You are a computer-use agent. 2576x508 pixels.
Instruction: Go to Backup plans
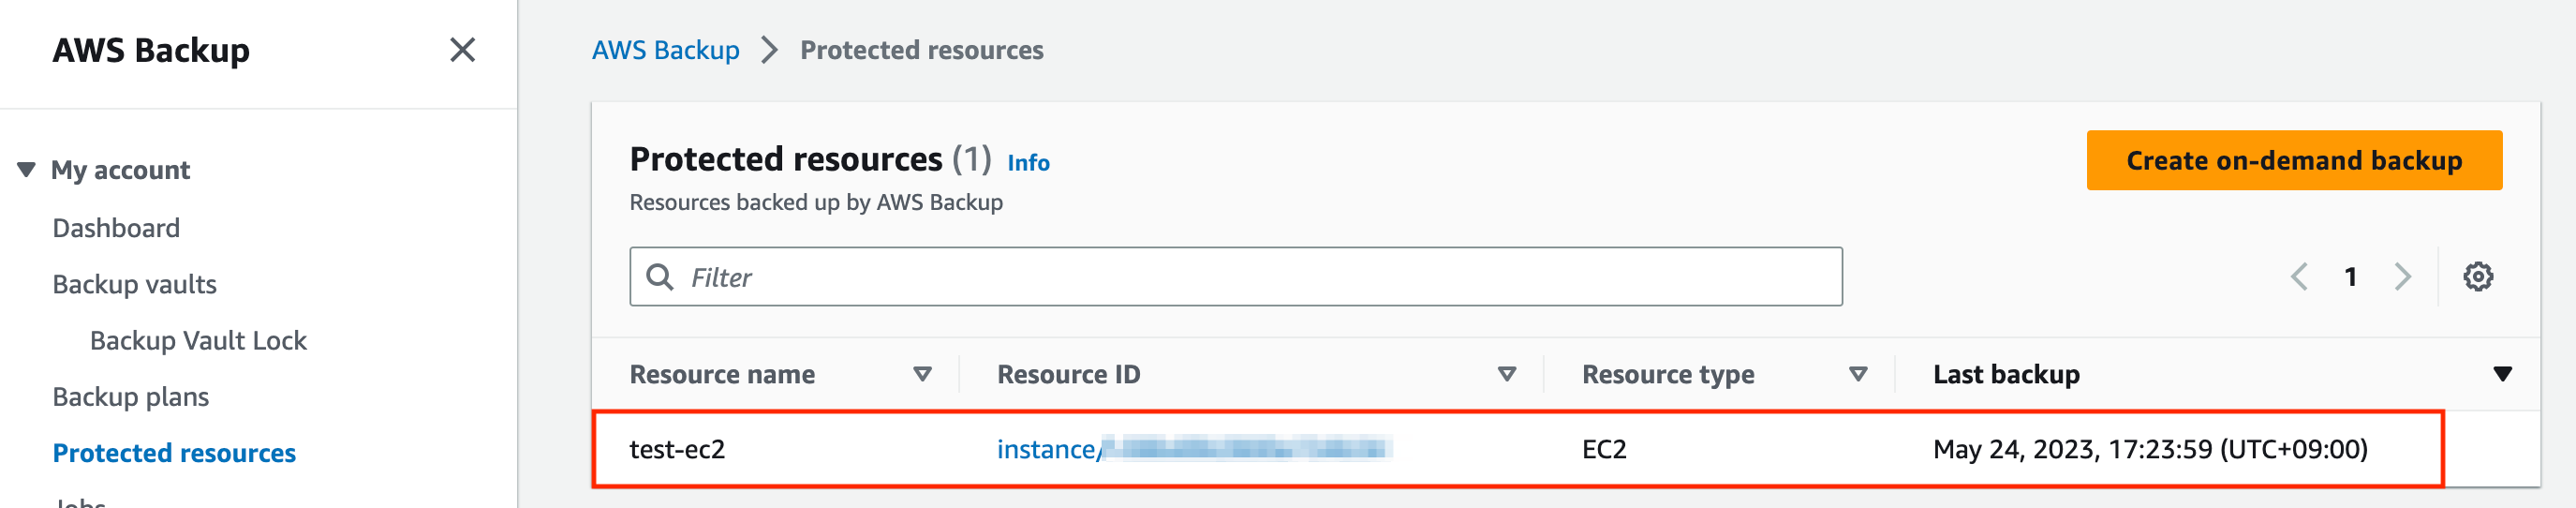(130, 397)
